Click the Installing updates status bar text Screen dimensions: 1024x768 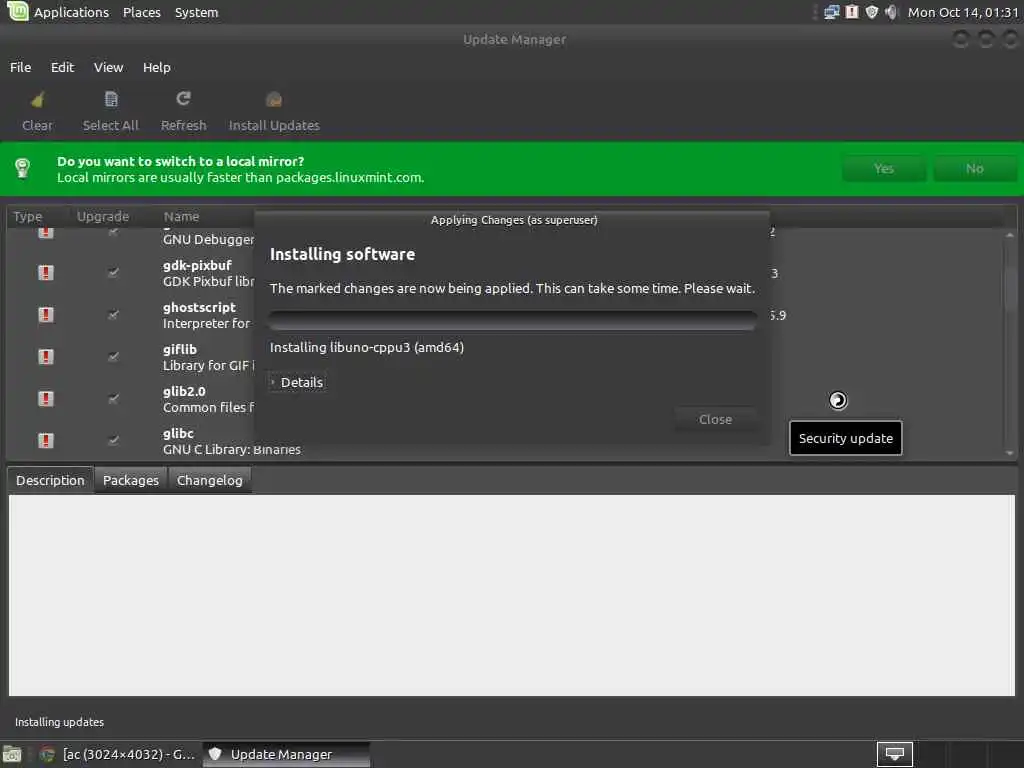(59, 722)
